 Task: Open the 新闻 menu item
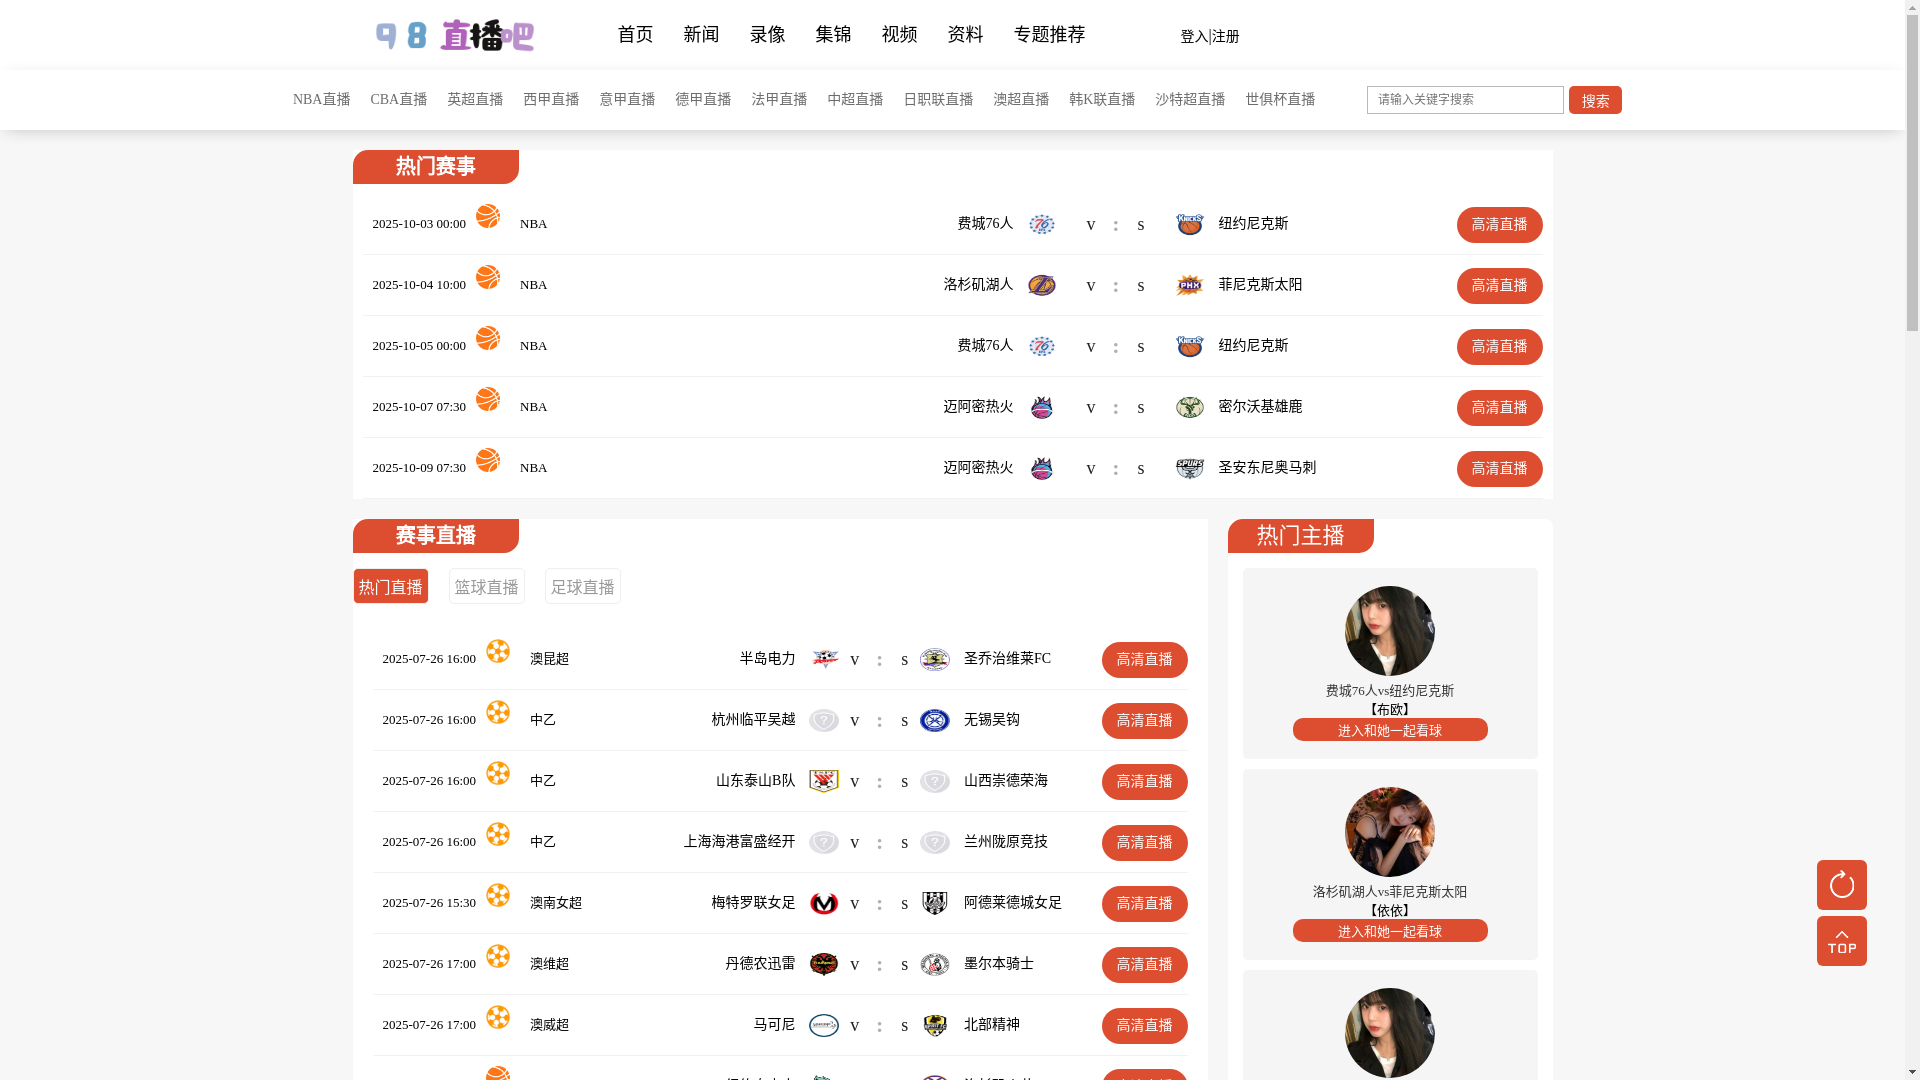[701, 35]
